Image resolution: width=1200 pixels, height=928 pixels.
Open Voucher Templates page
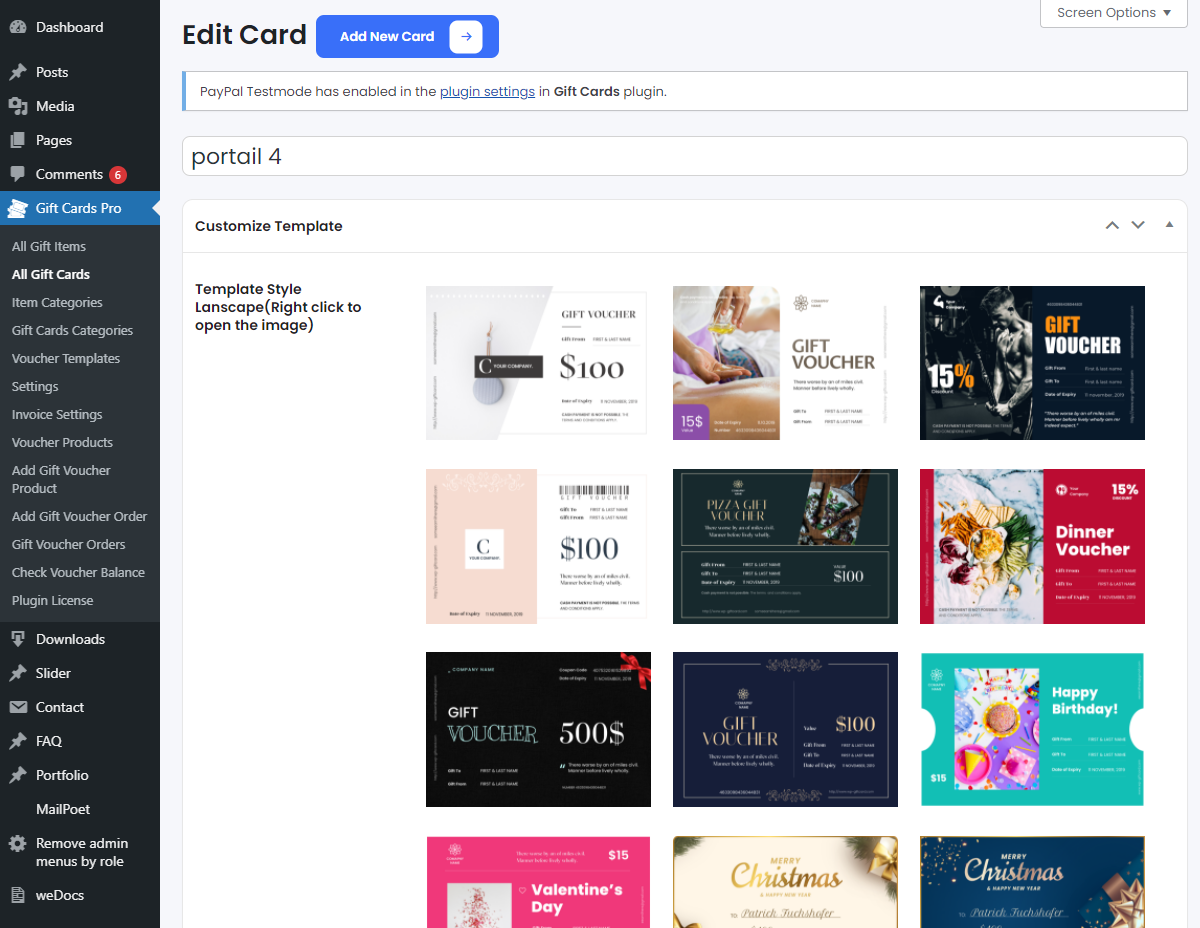click(66, 358)
